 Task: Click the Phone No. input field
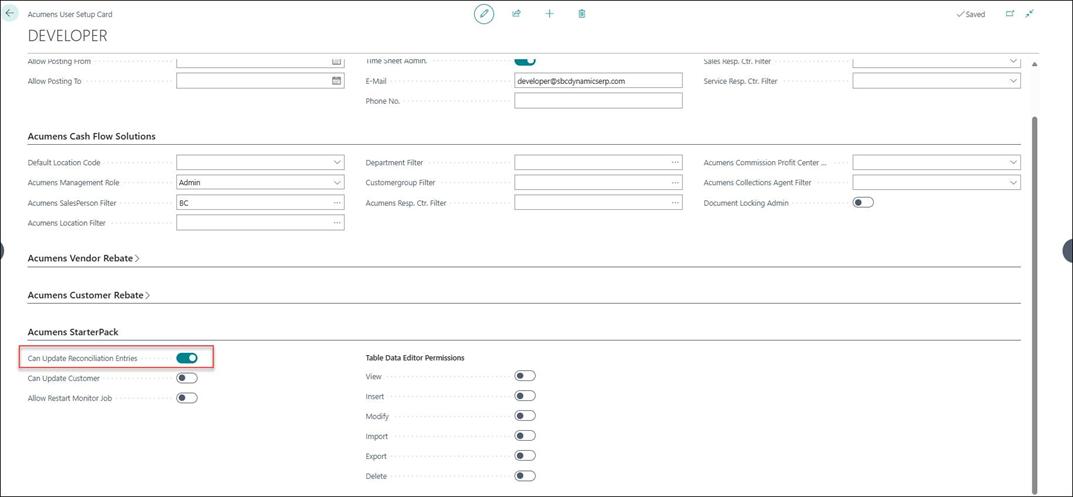[x=598, y=101]
